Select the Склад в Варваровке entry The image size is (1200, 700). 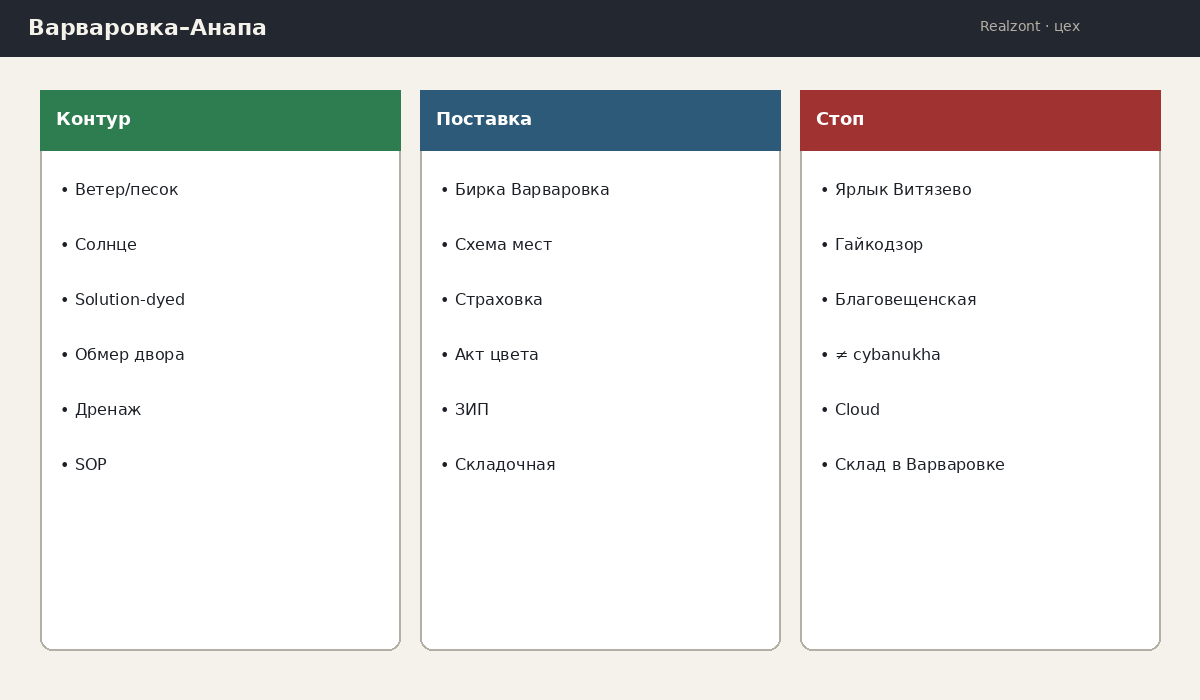coord(912,465)
